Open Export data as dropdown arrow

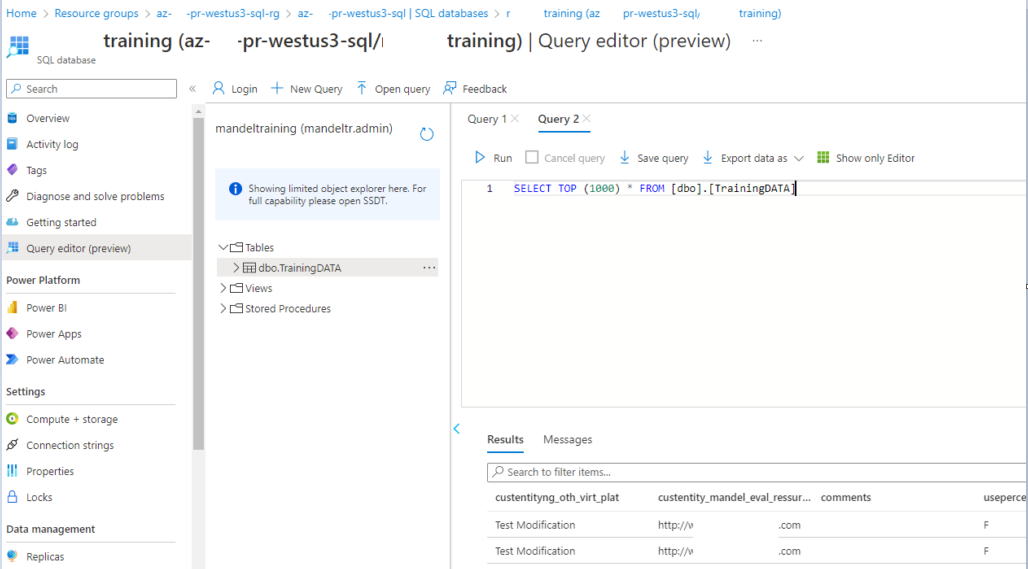[x=799, y=158]
